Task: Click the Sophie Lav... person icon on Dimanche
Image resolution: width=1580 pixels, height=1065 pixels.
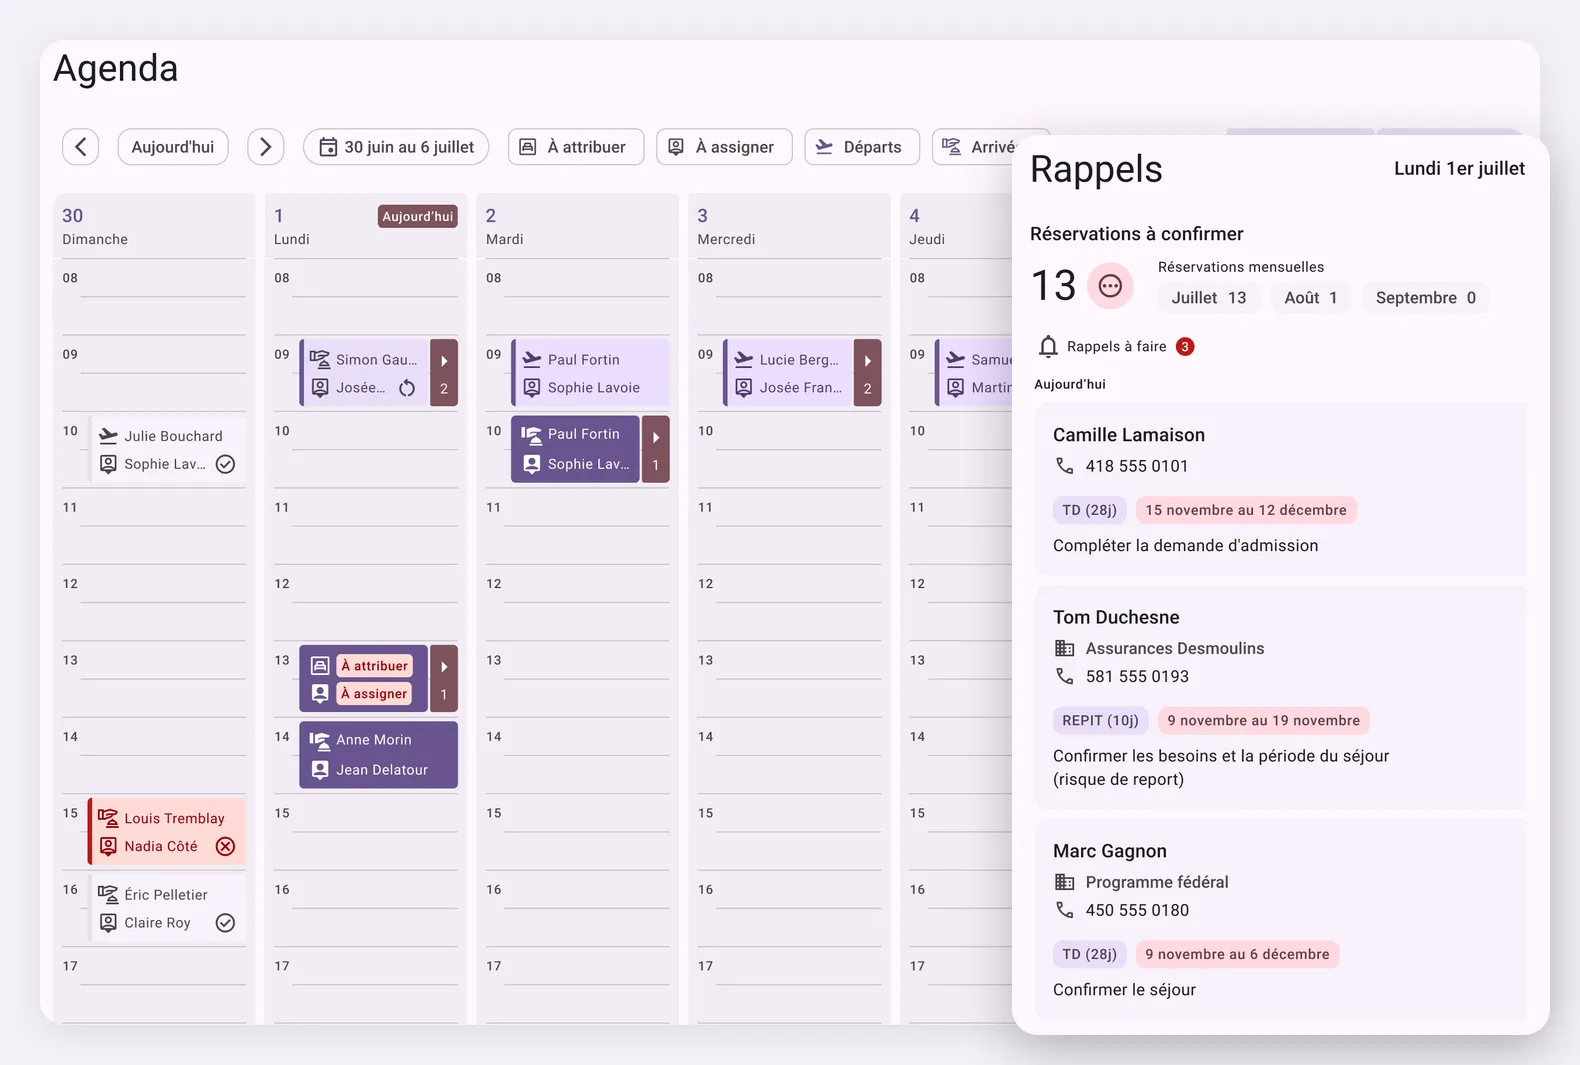Action: point(108,464)
